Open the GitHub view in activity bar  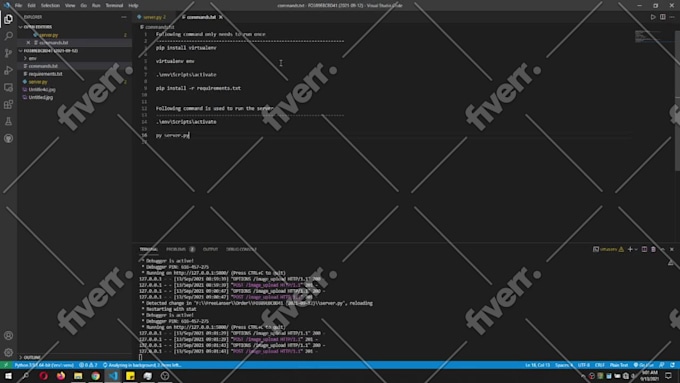8,138
